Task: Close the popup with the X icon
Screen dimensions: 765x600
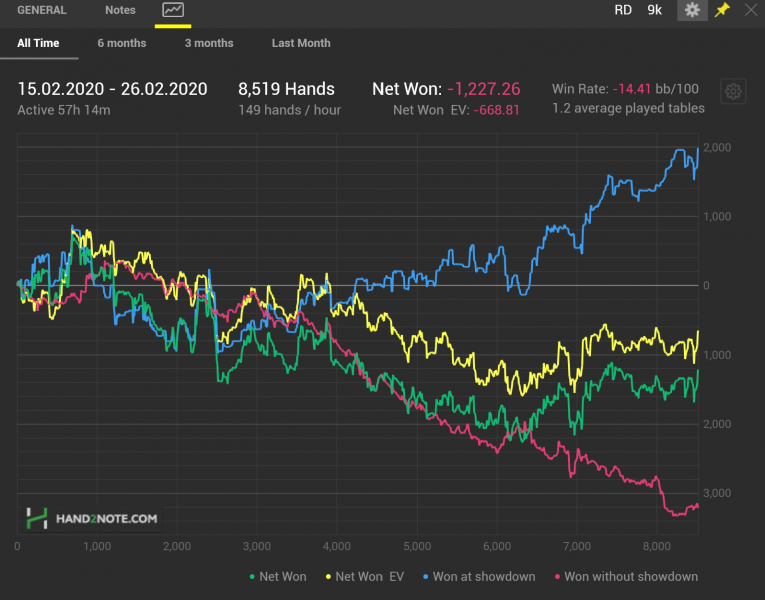Action: click(x=751, y=10)
